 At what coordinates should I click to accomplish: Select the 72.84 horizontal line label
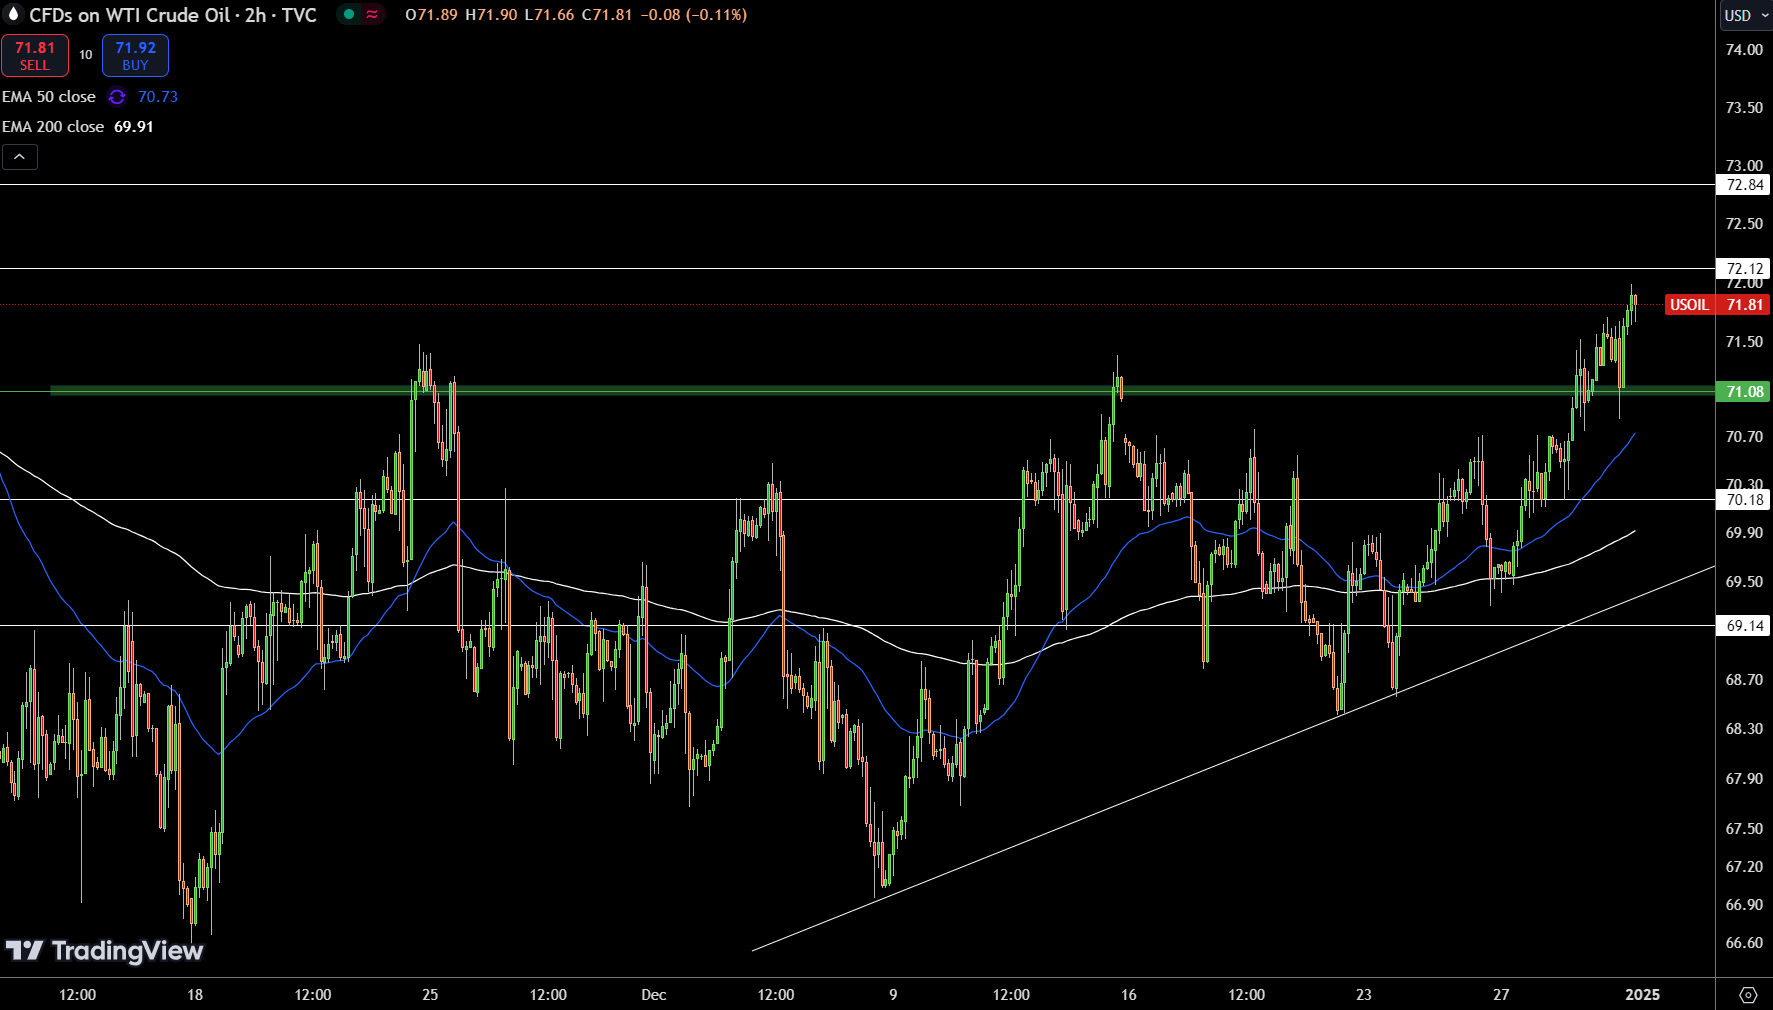point(1744,185)
